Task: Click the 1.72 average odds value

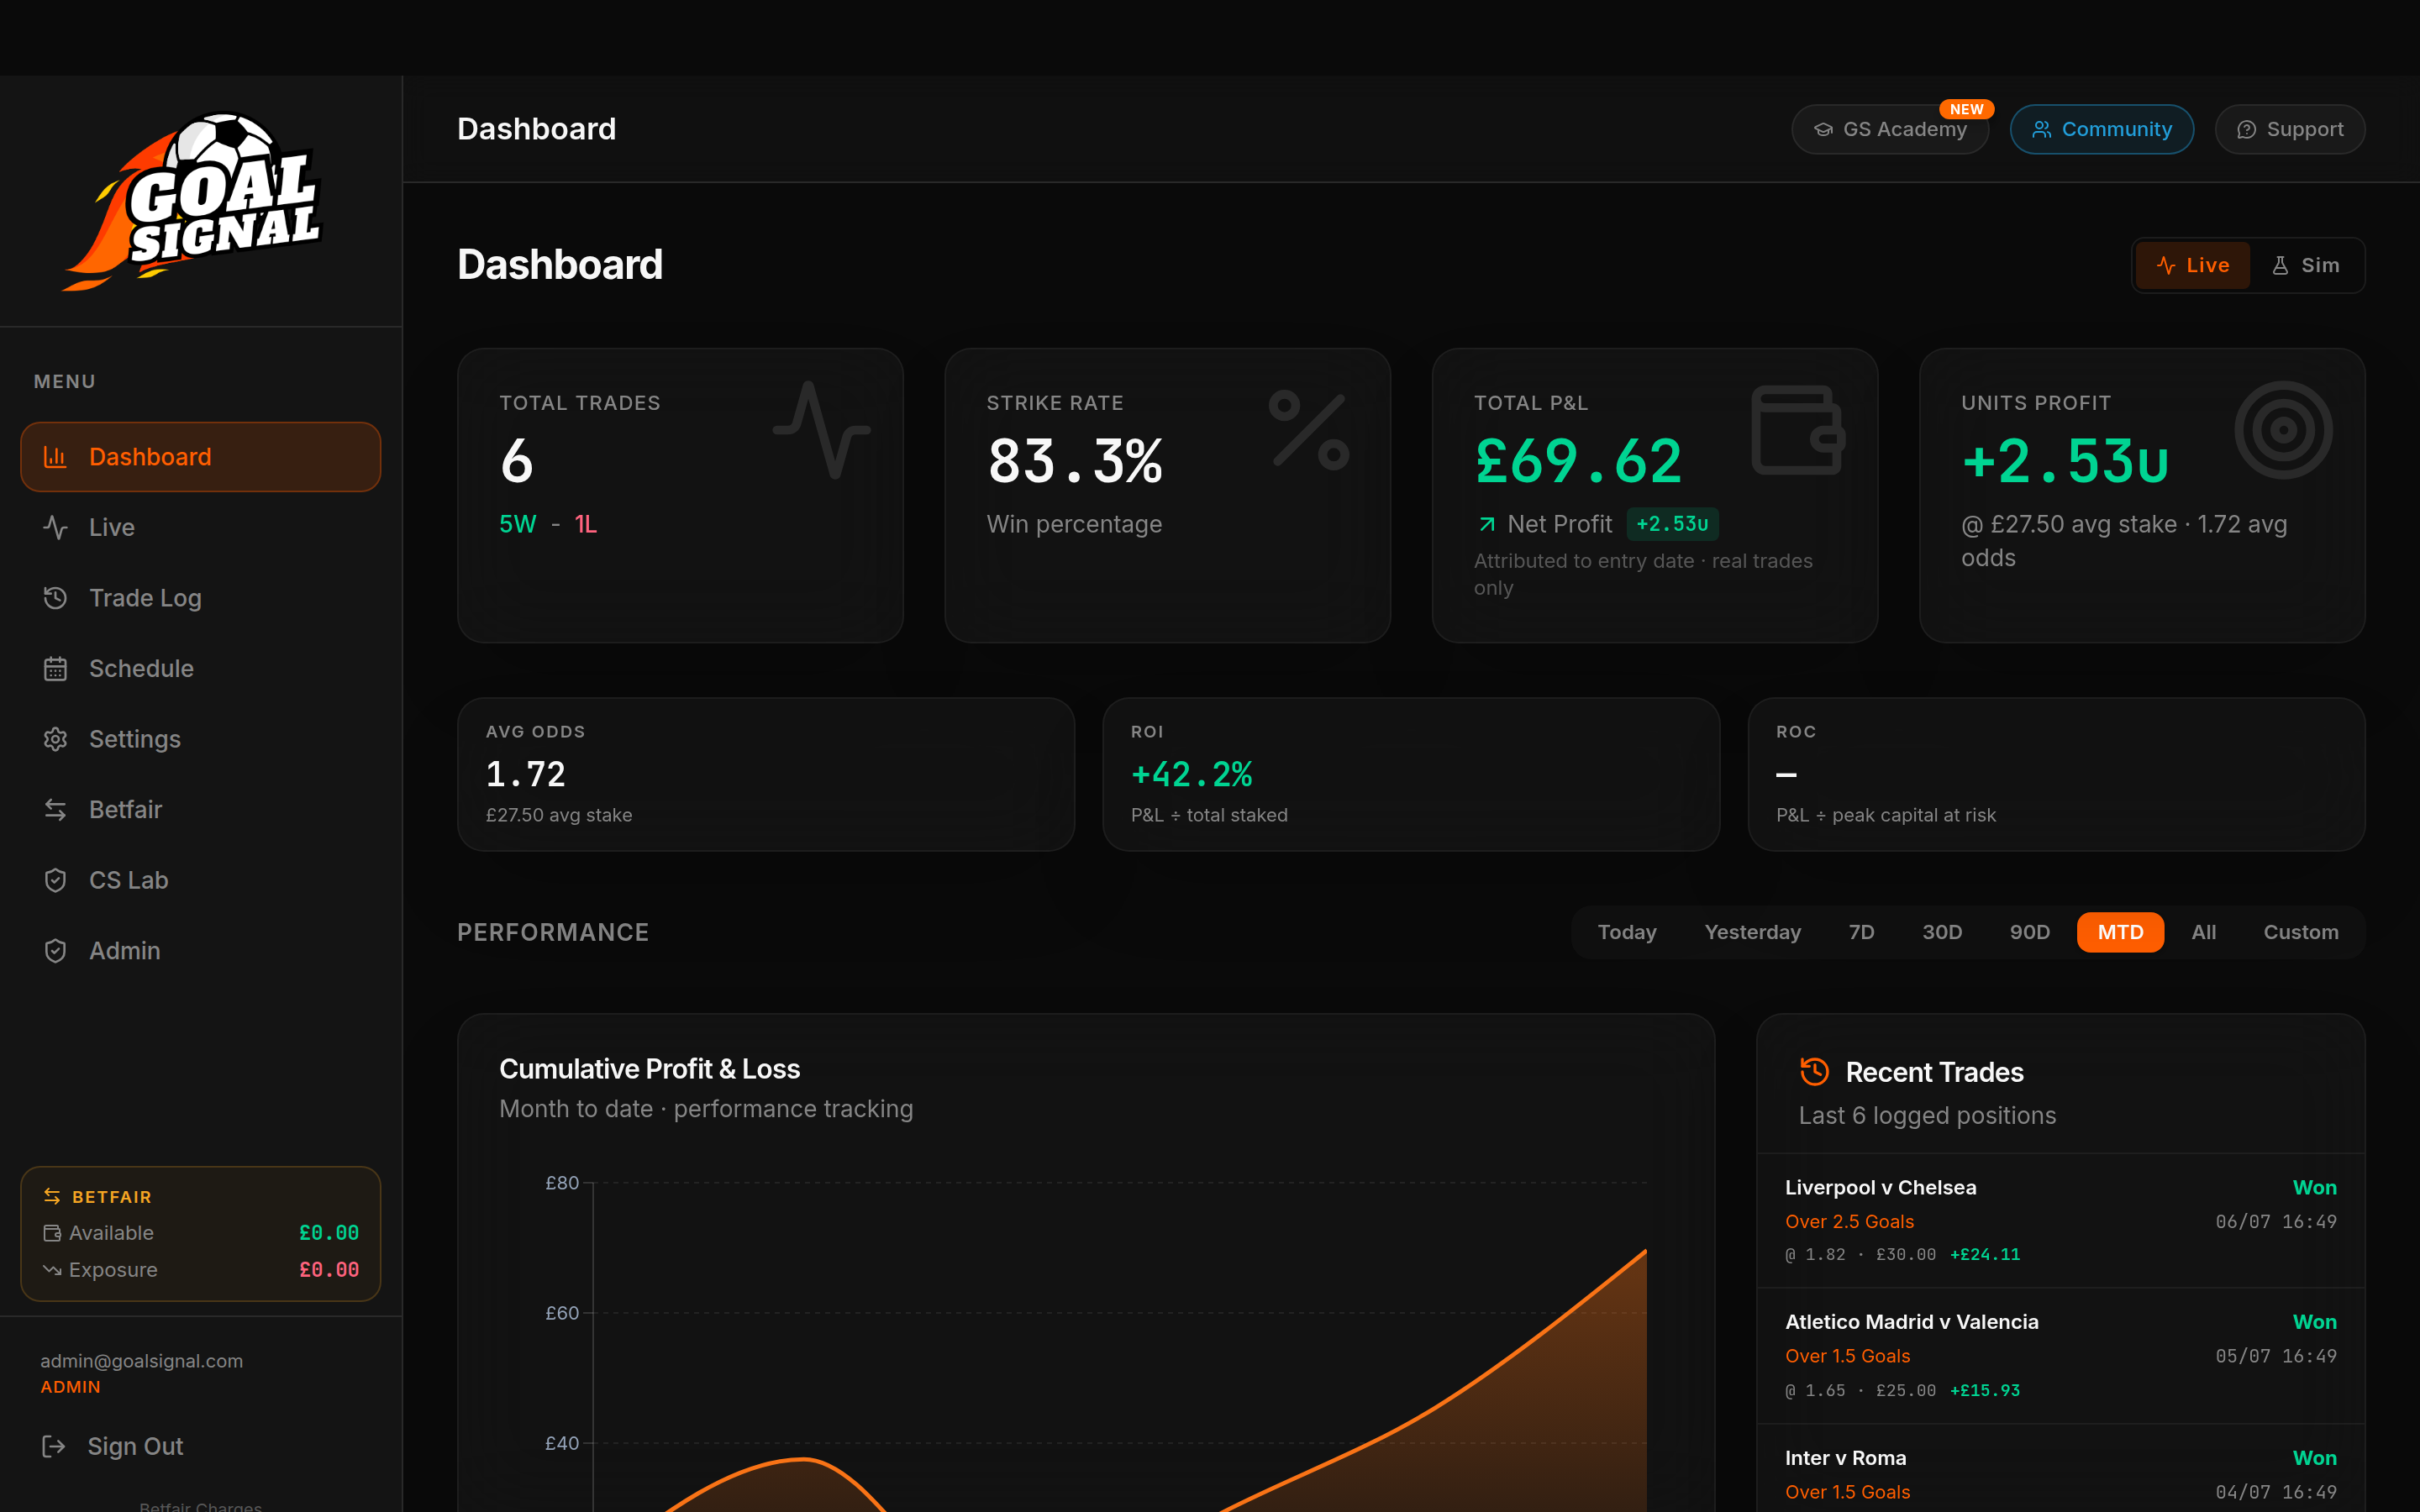Action: (x=526, y=774)
